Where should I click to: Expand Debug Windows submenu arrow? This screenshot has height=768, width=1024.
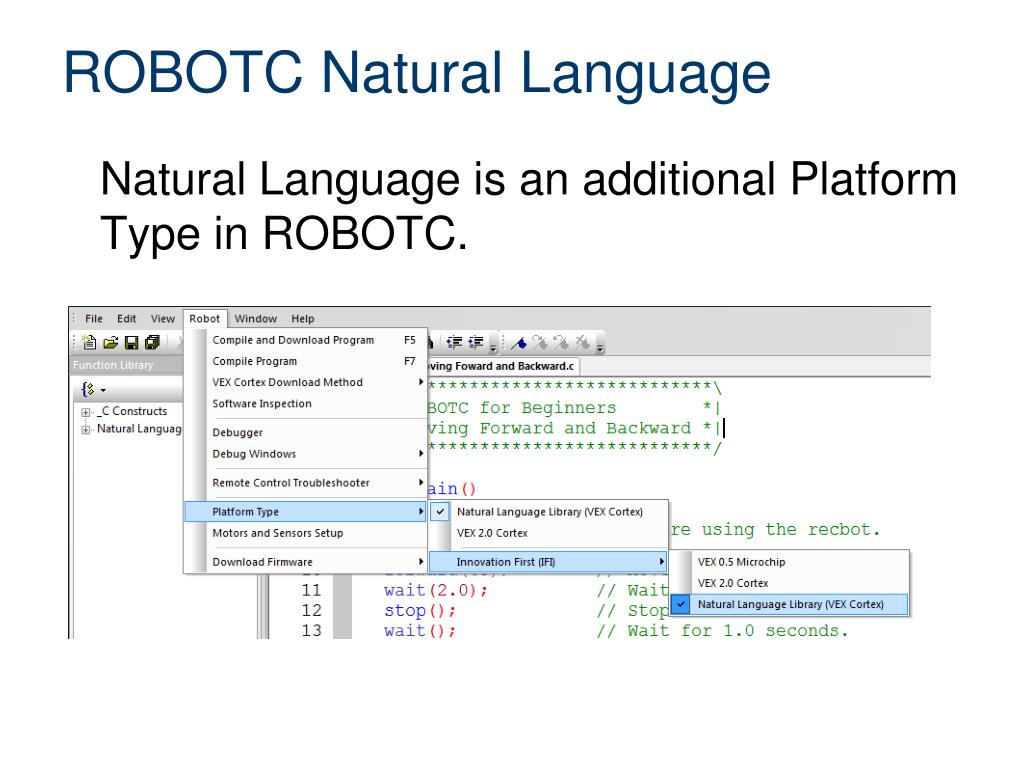click(x=421, y=453)
